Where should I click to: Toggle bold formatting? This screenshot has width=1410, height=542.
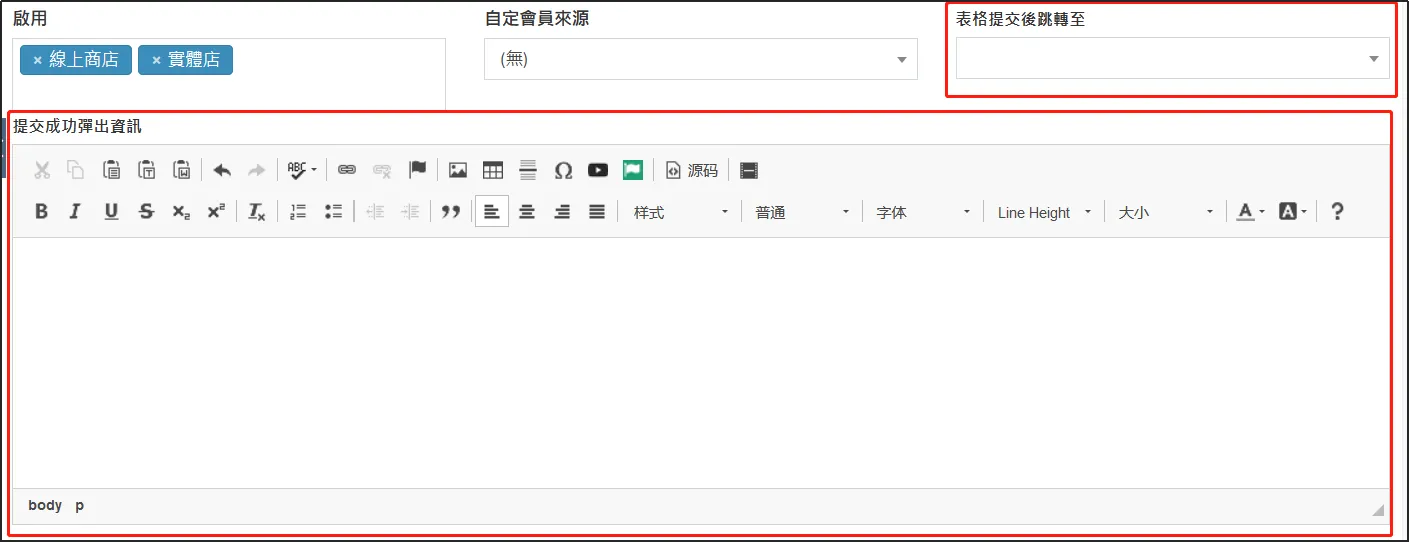41,212
